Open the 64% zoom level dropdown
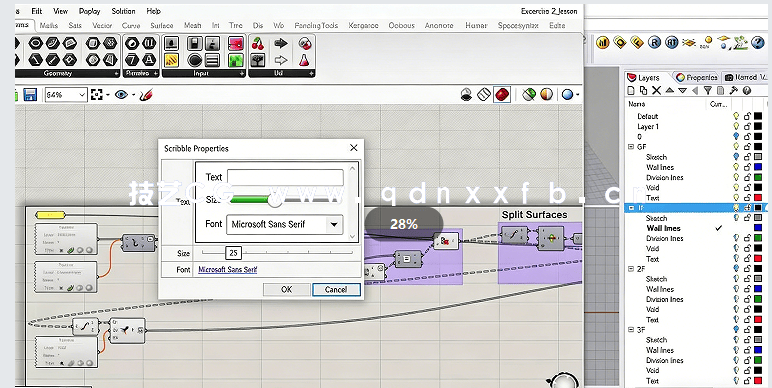772x388 pixels. (x=82, y=95)
